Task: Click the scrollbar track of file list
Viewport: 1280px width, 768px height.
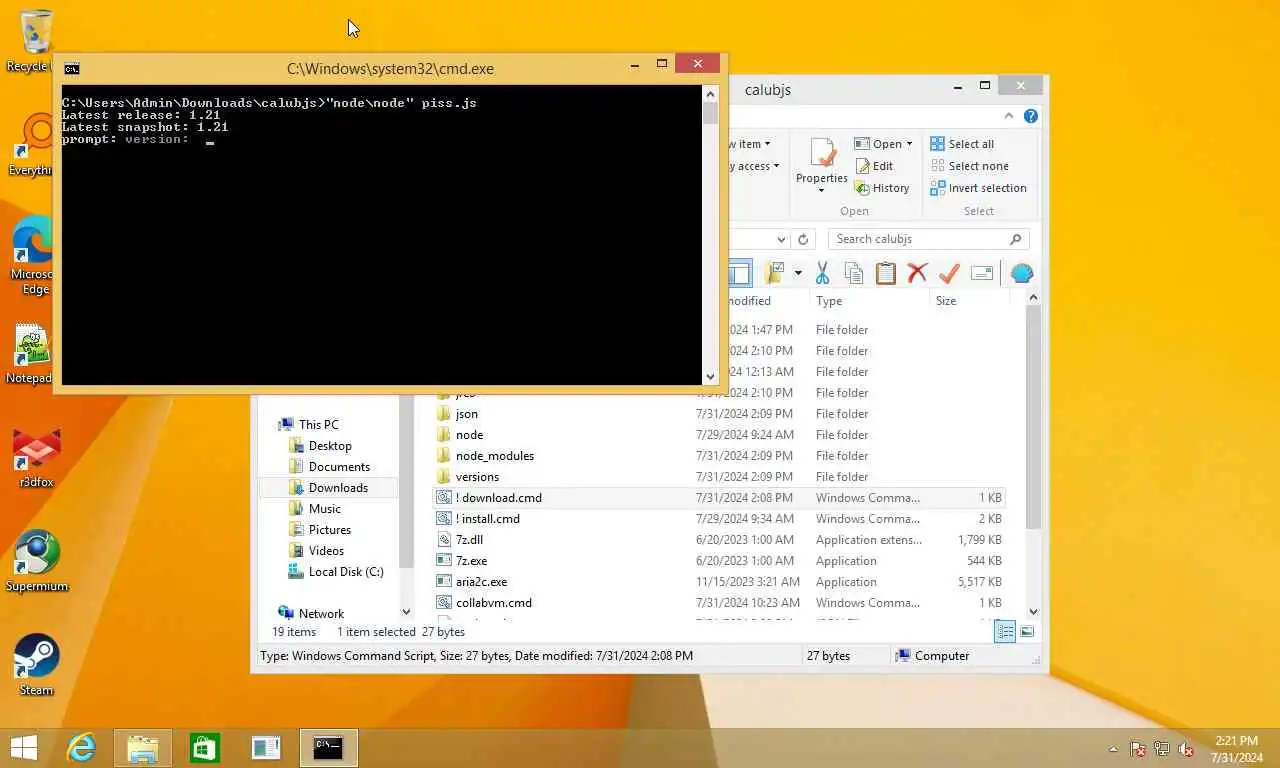Action: (x=1033, y=565)
